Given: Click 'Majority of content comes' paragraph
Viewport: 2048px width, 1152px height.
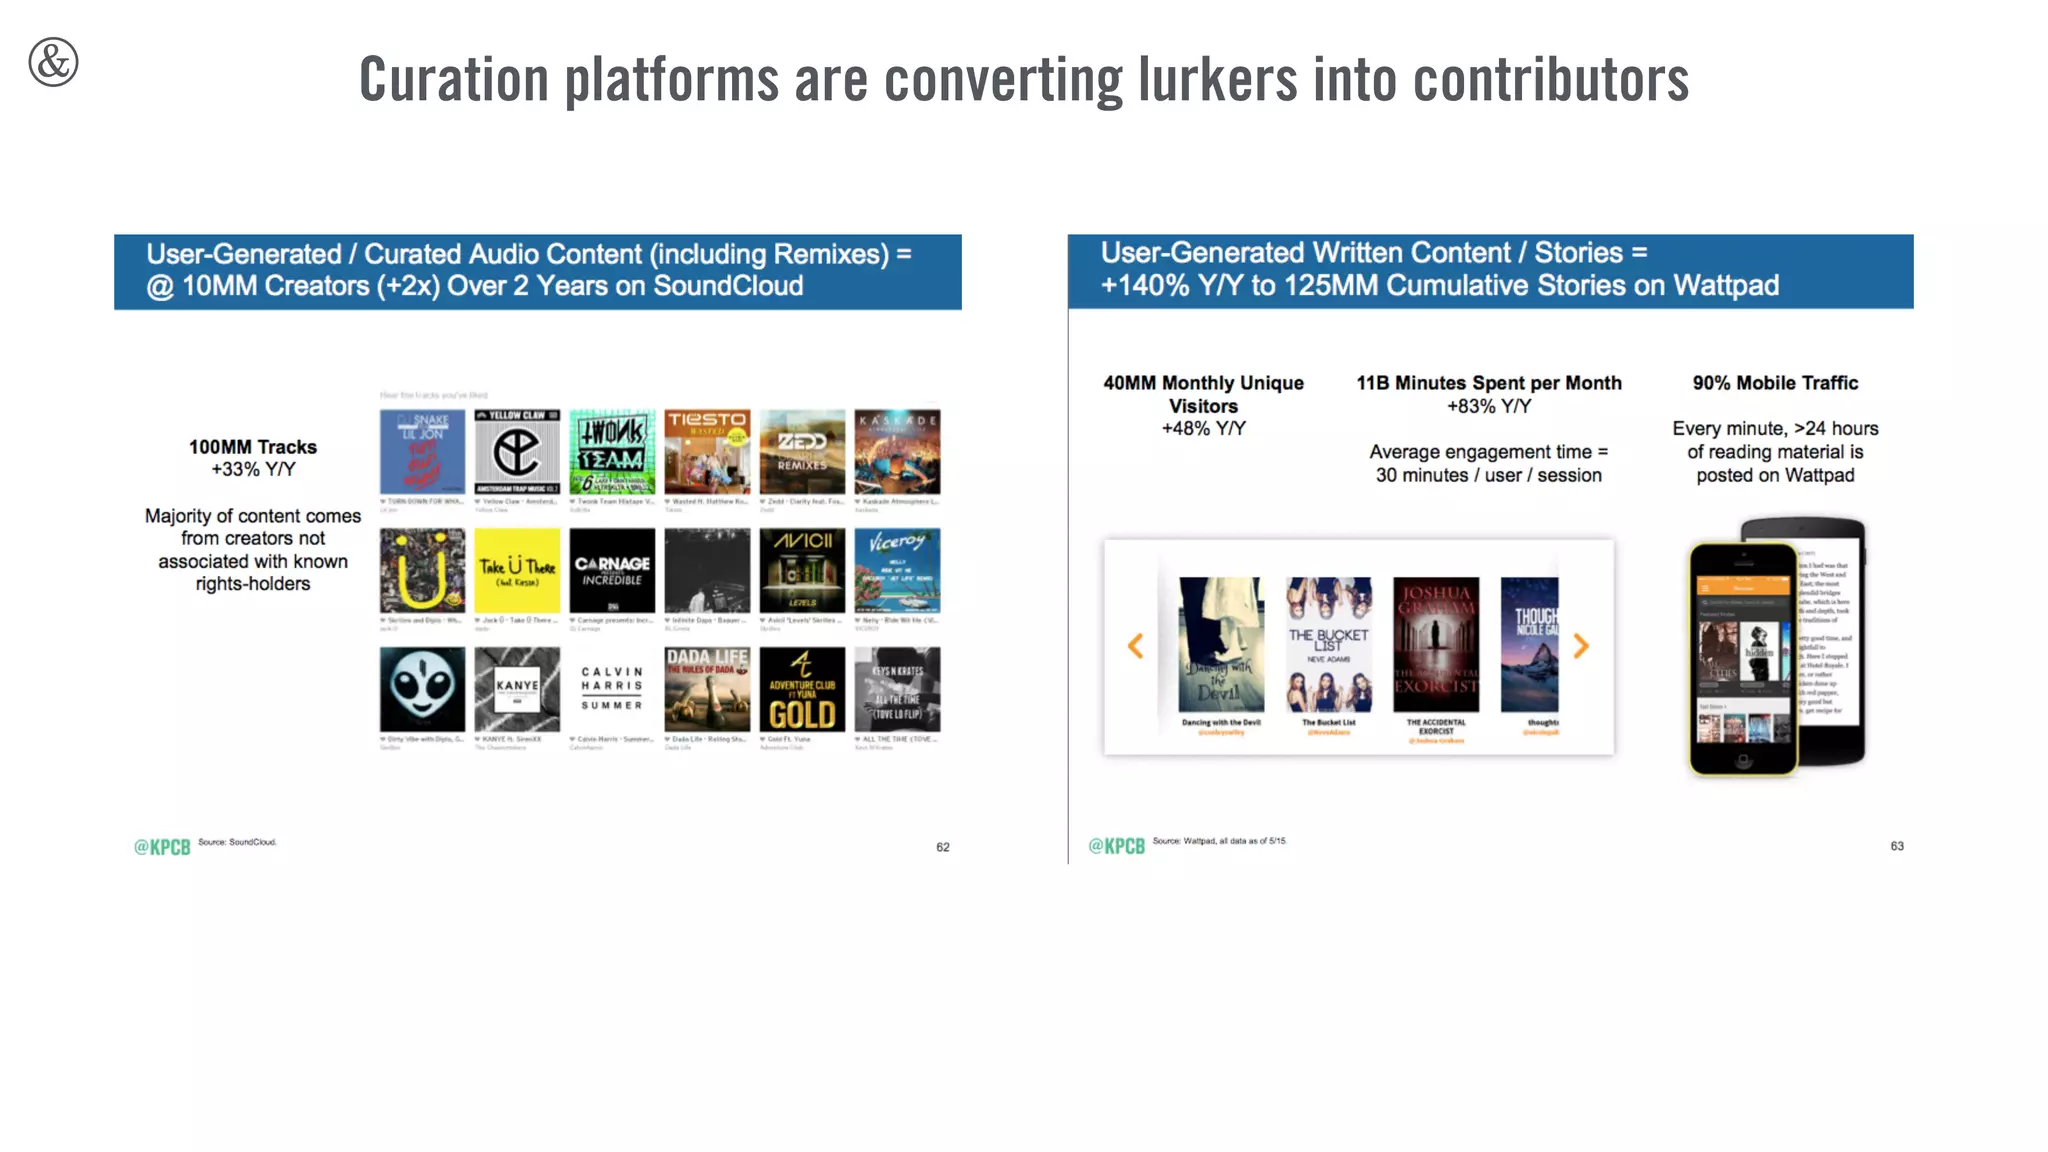Looking at the screenshot, I should click(x=253, y=550).
